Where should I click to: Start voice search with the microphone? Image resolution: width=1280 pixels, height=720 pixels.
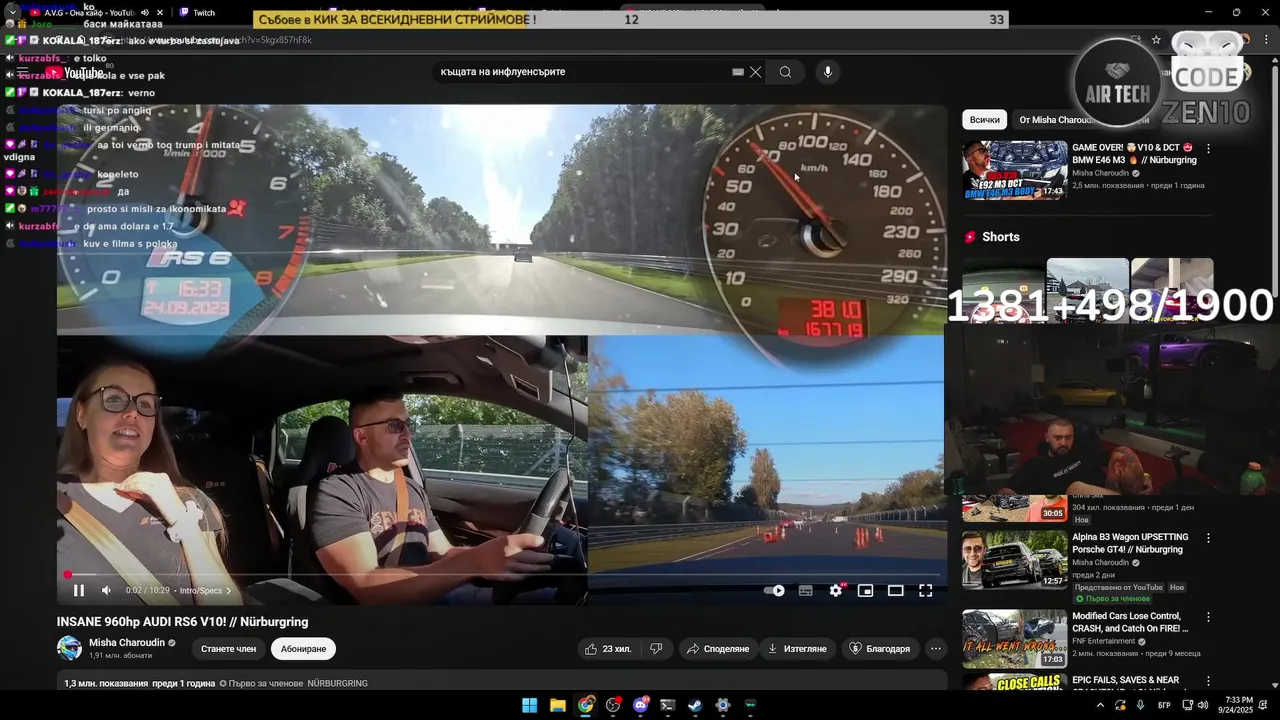pos(827,72)
